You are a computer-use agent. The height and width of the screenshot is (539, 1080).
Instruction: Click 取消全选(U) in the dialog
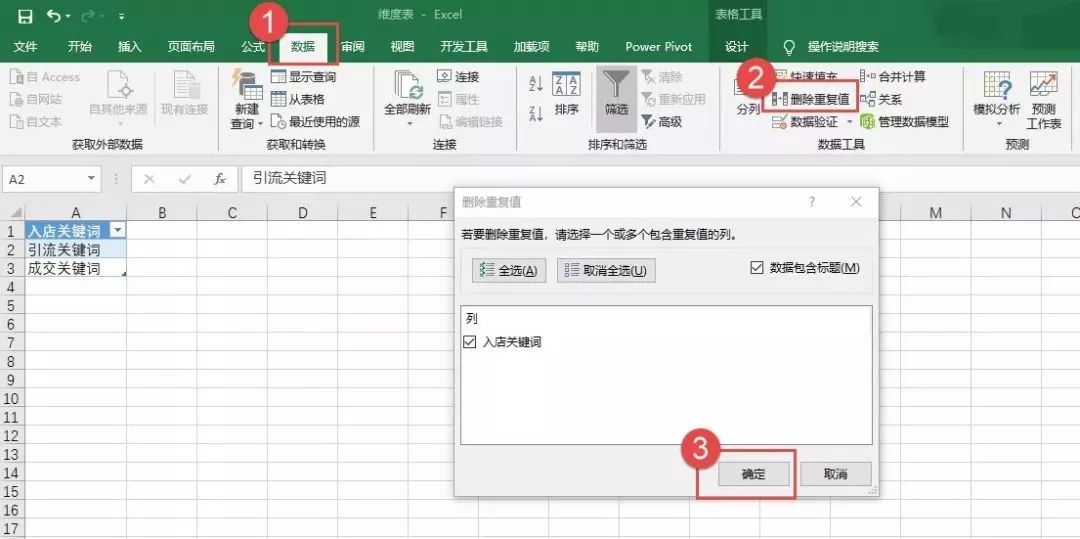pos(606,271)
